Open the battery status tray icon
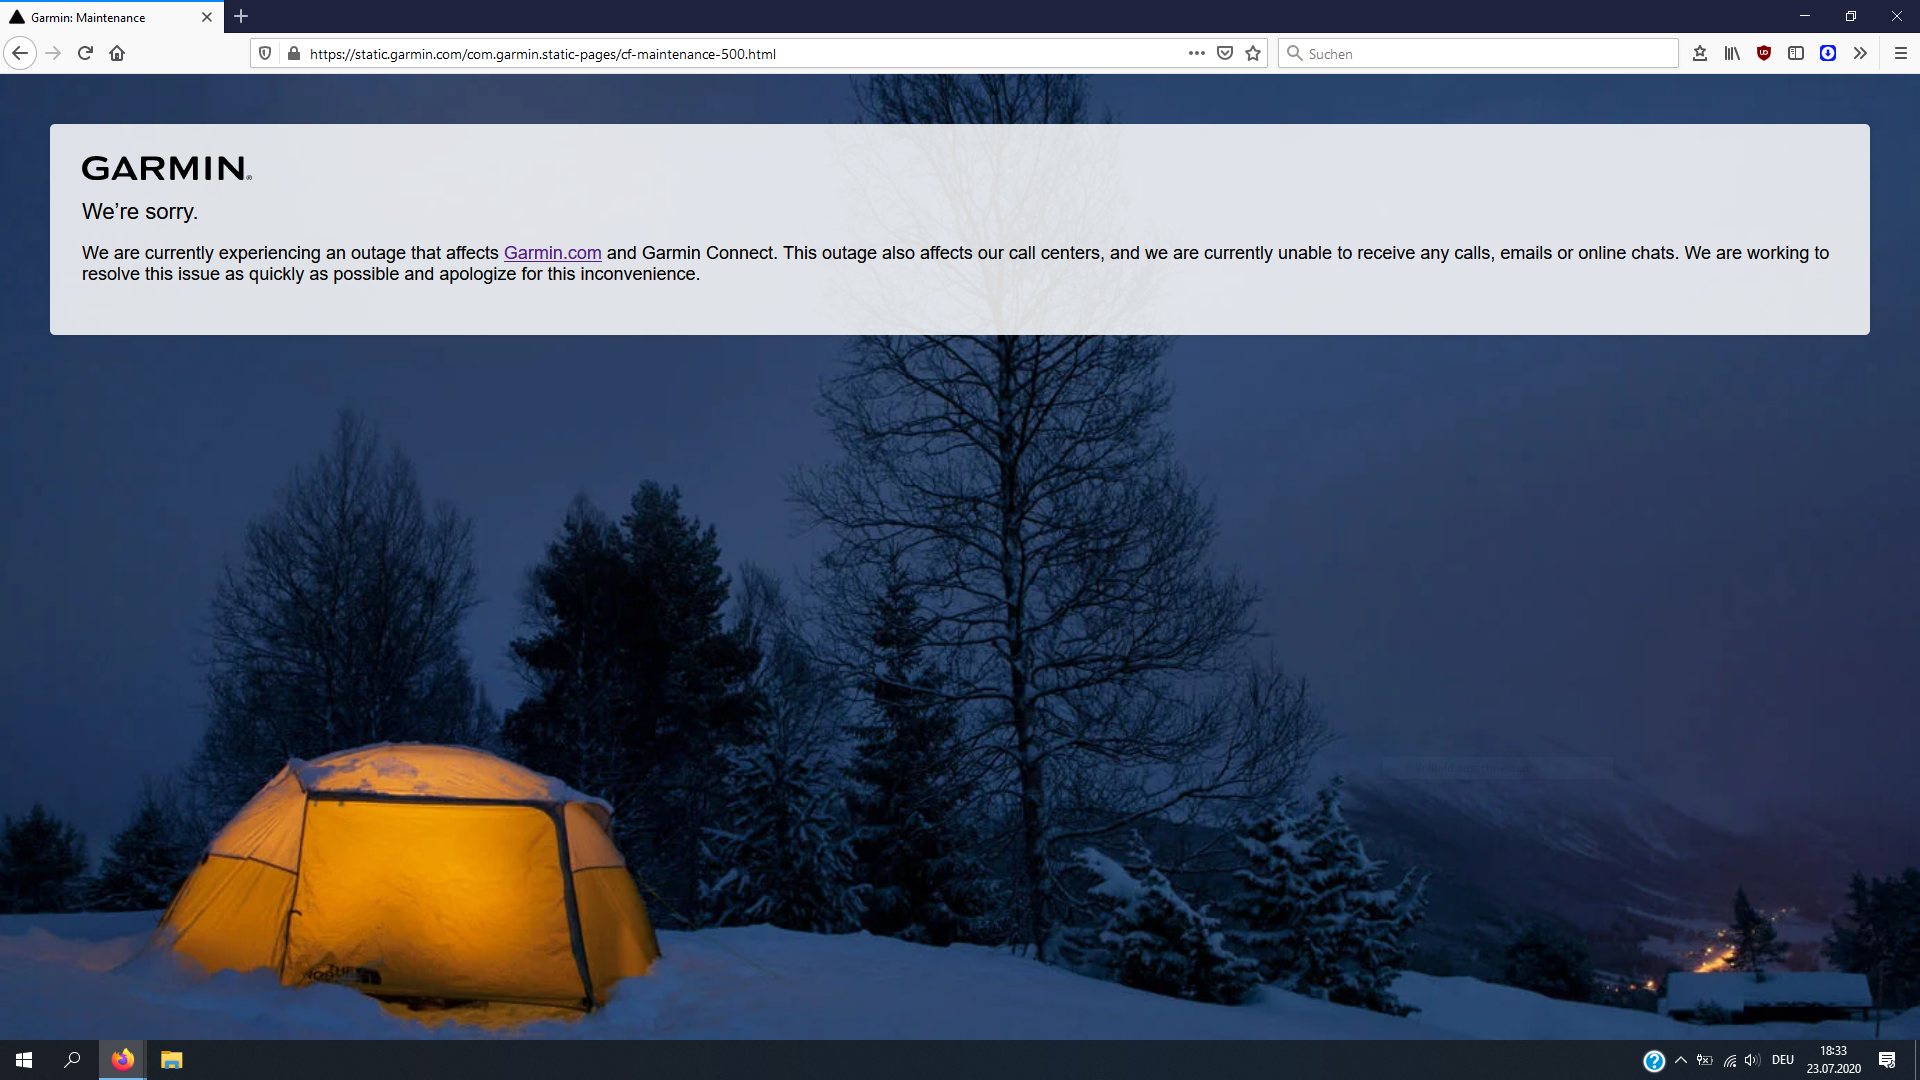 click(1705, 1060)
